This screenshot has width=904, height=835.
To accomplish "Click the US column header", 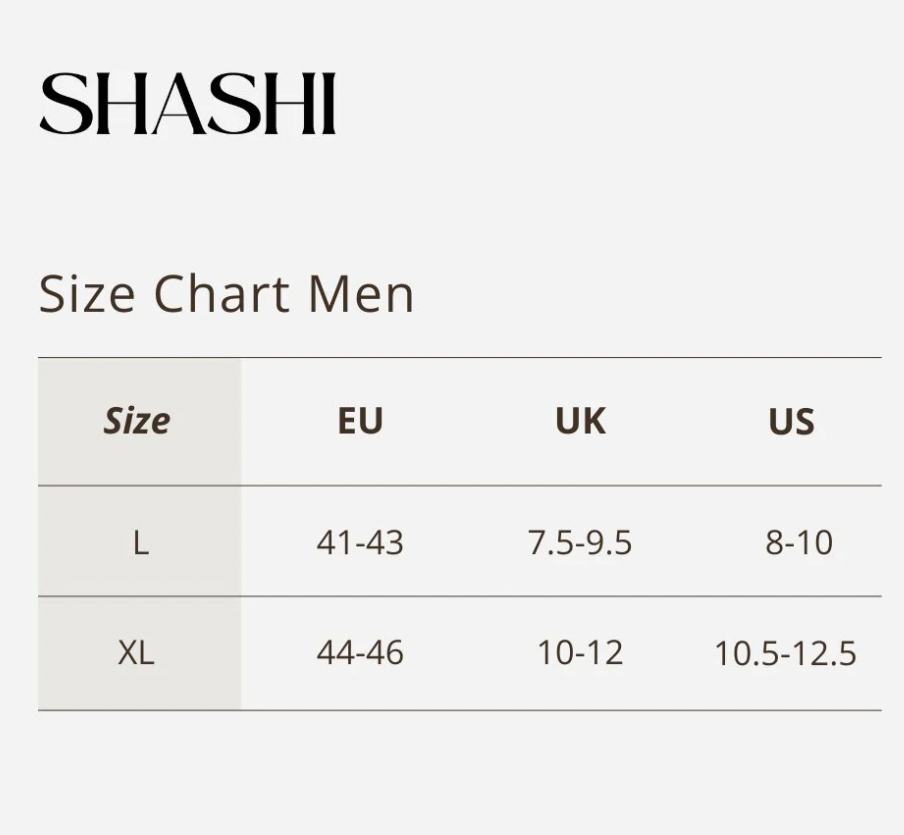I will point(792,422).
